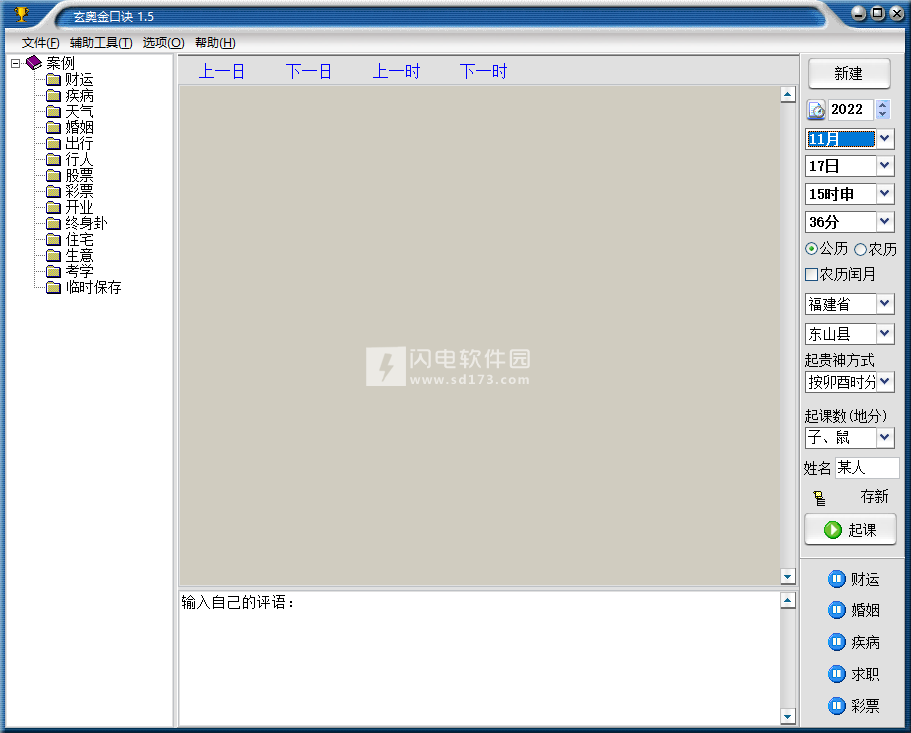This screenshot has width=911, height=733.
Task: Open the 终身卦 folder icon
Action: 53,223
